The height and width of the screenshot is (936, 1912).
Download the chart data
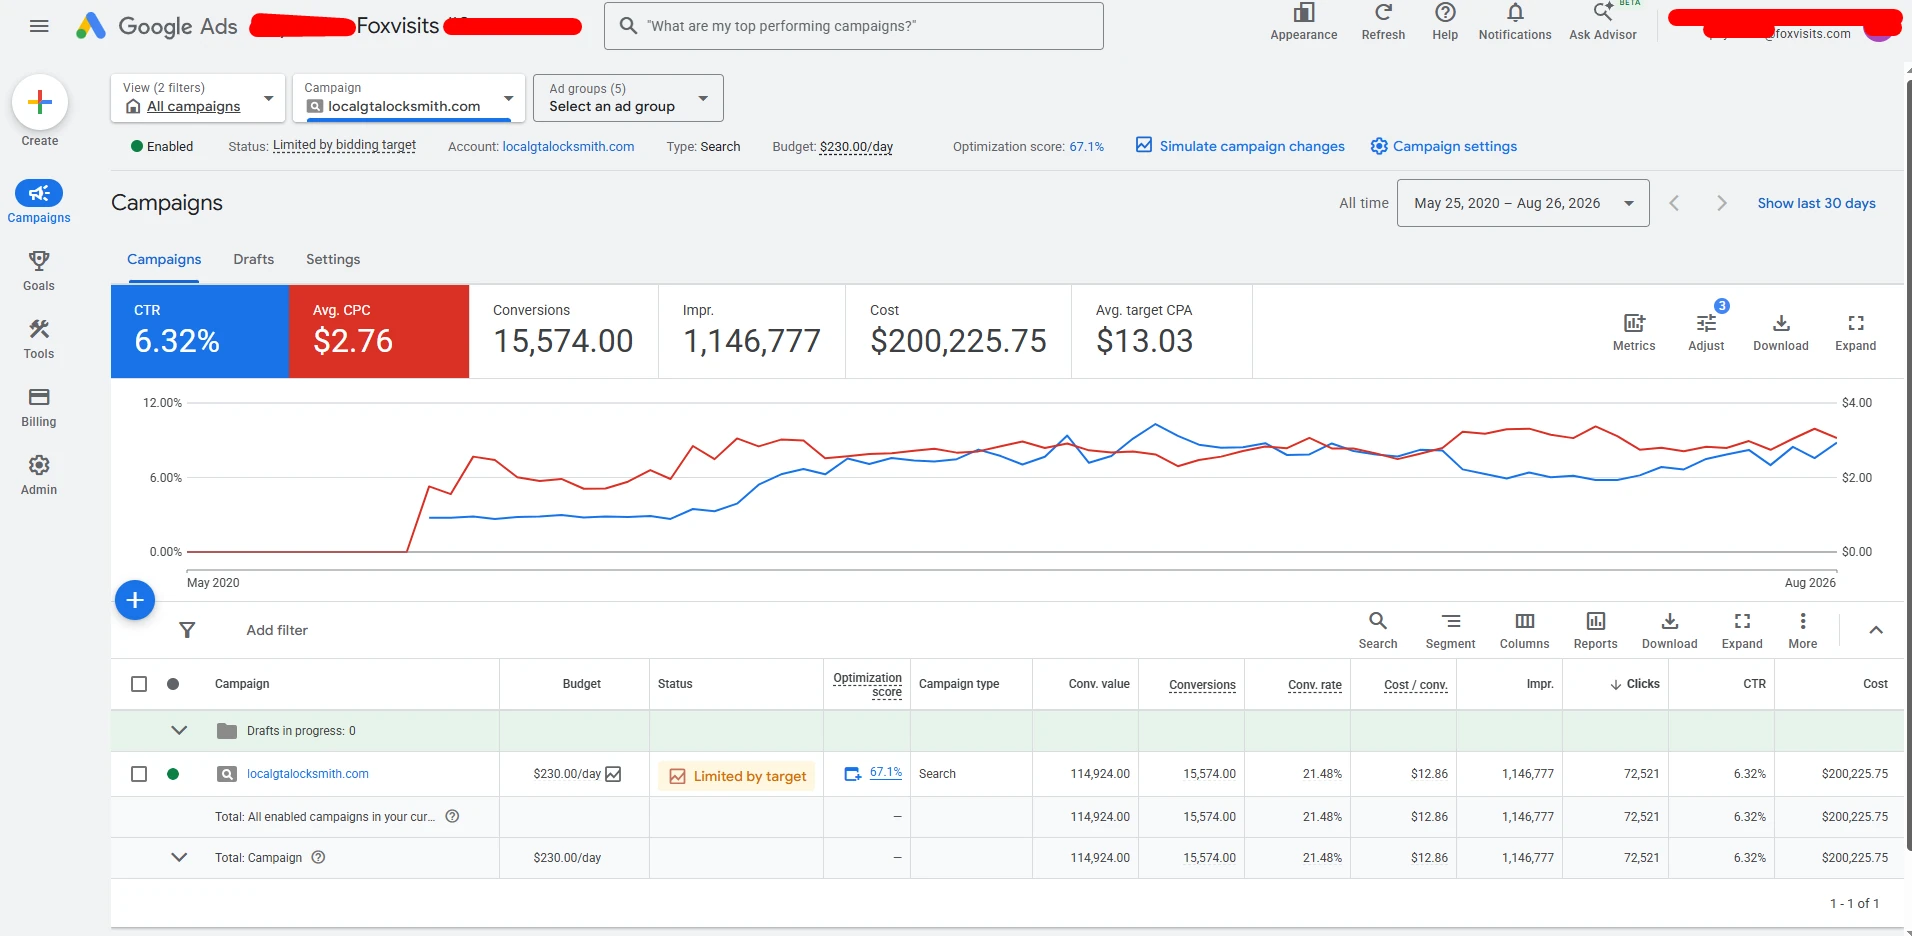[x=1781, y=332]
